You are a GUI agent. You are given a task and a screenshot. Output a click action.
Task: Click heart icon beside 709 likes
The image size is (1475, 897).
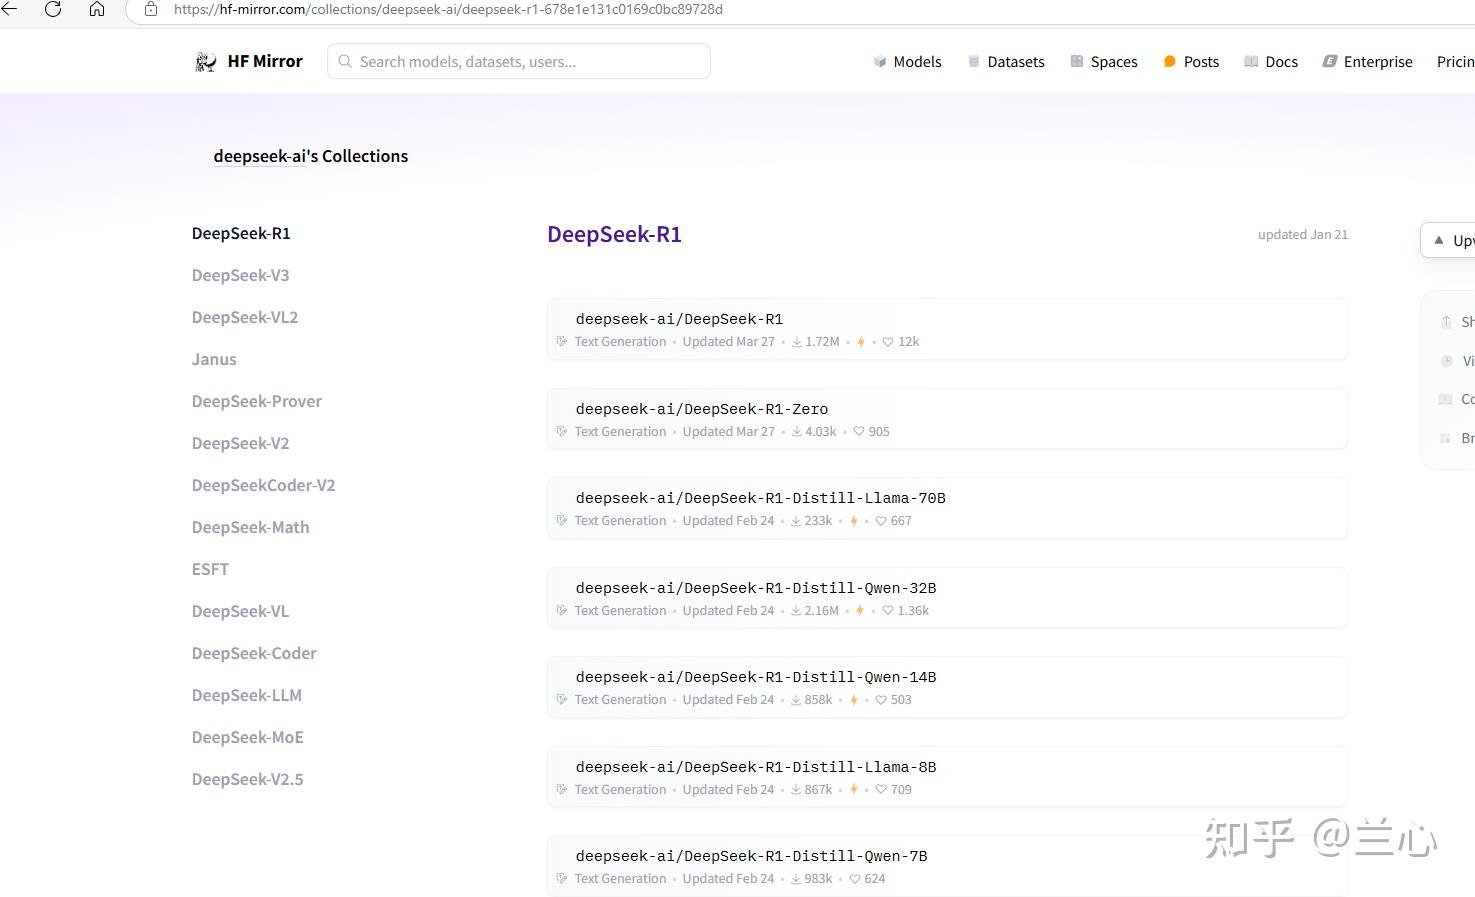point(881,790)
